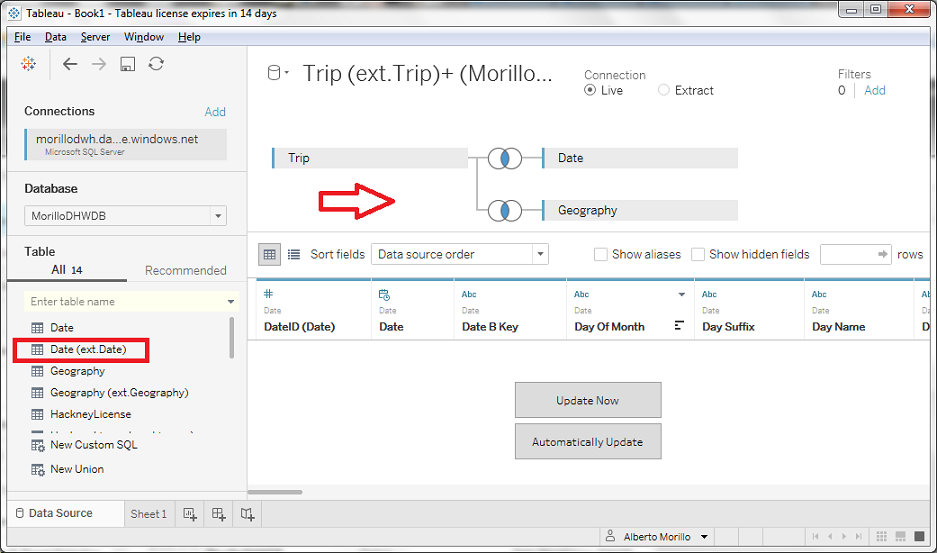Switch to metadata list view icon

pos(293,255)
